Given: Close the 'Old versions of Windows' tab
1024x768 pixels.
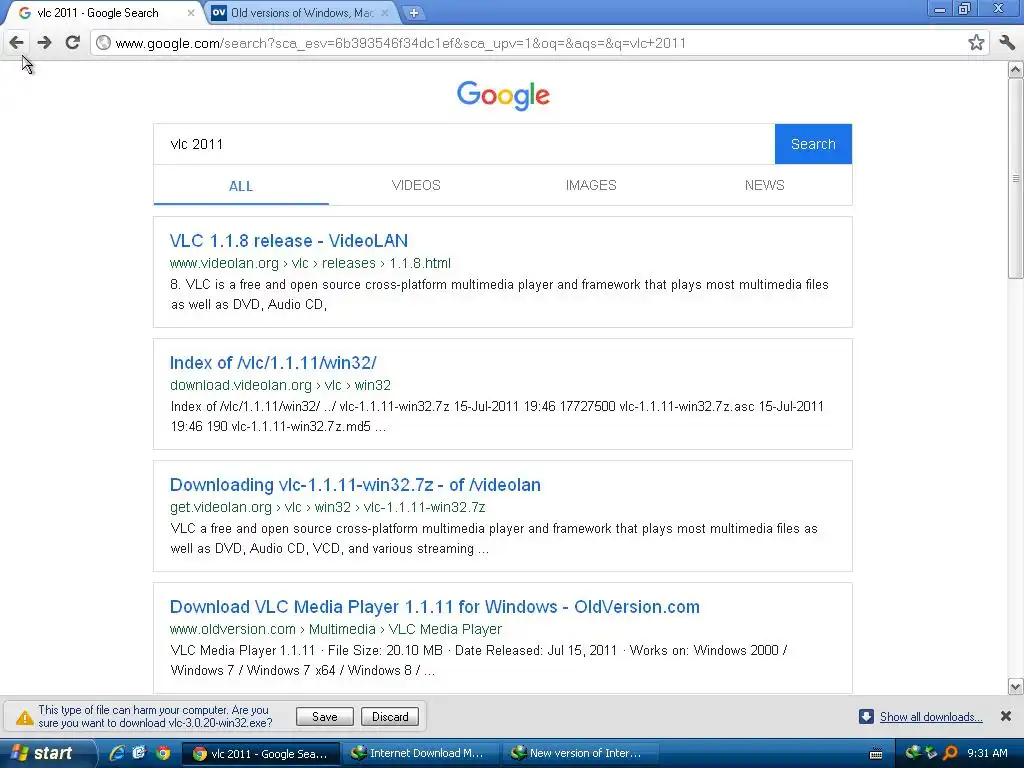Looking at the screenshot, I should [x=385, y=12].
